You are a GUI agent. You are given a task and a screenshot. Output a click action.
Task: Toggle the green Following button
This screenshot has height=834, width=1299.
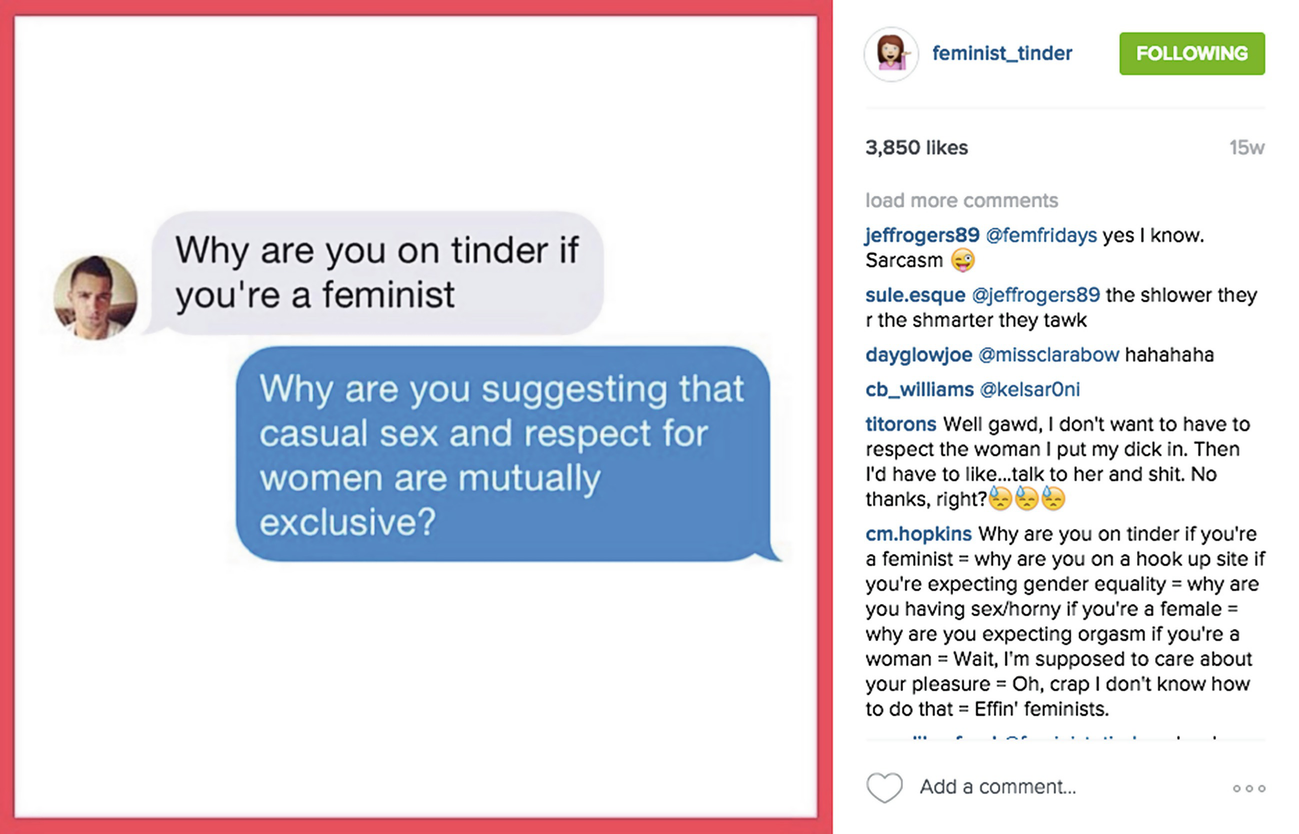coord(1191,54)
